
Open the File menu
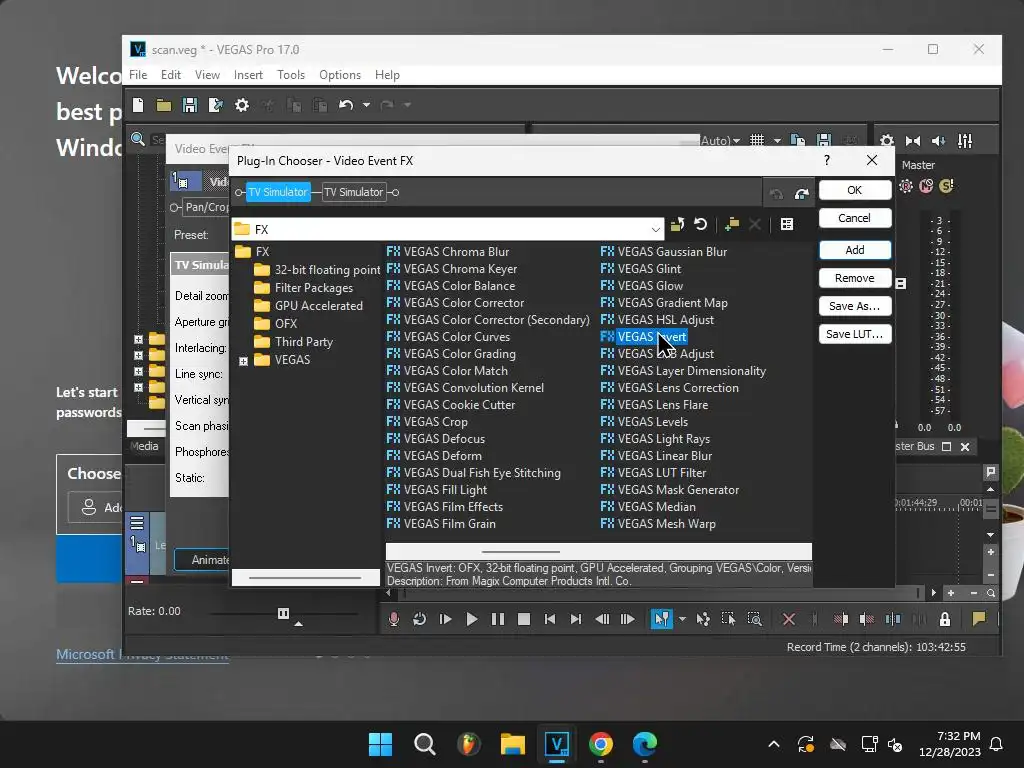tap(138, 75)
